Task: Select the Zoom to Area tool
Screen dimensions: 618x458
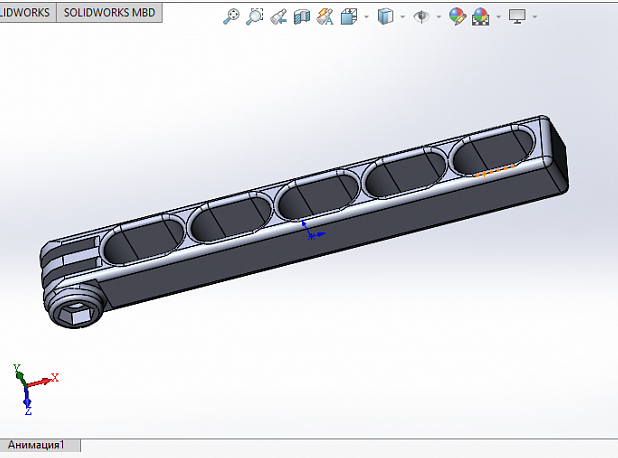Action: (255, 16)
